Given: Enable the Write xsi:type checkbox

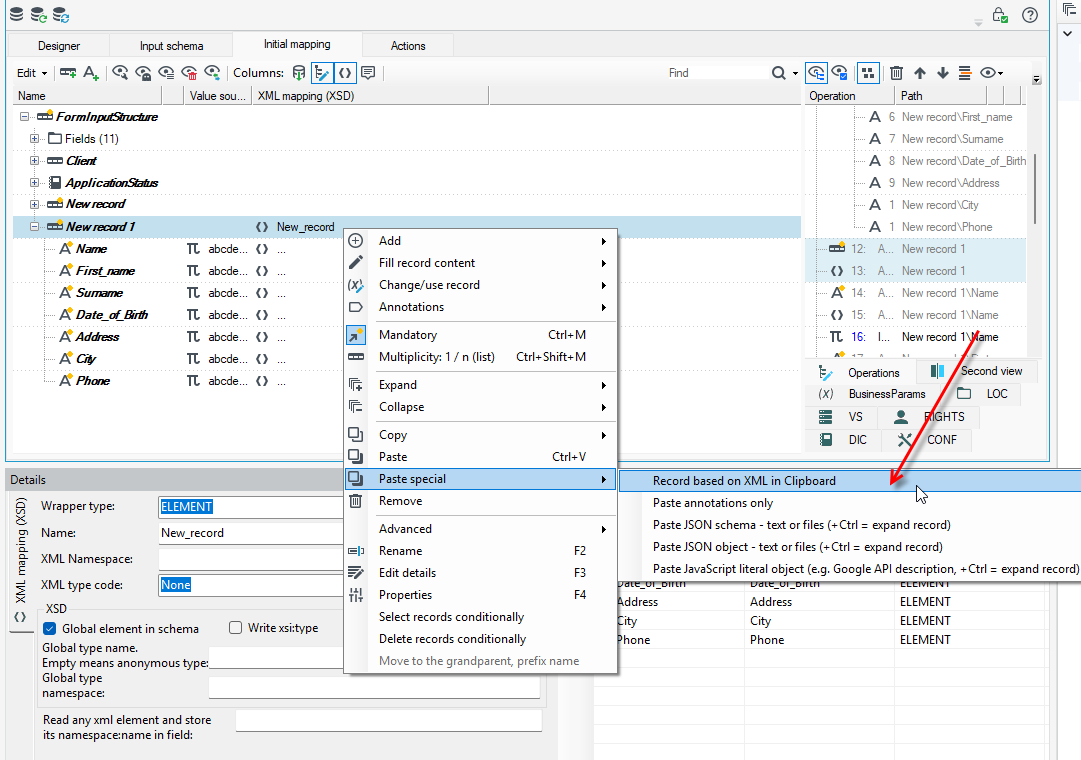Looking at the screenshot, I should [236, 628].
